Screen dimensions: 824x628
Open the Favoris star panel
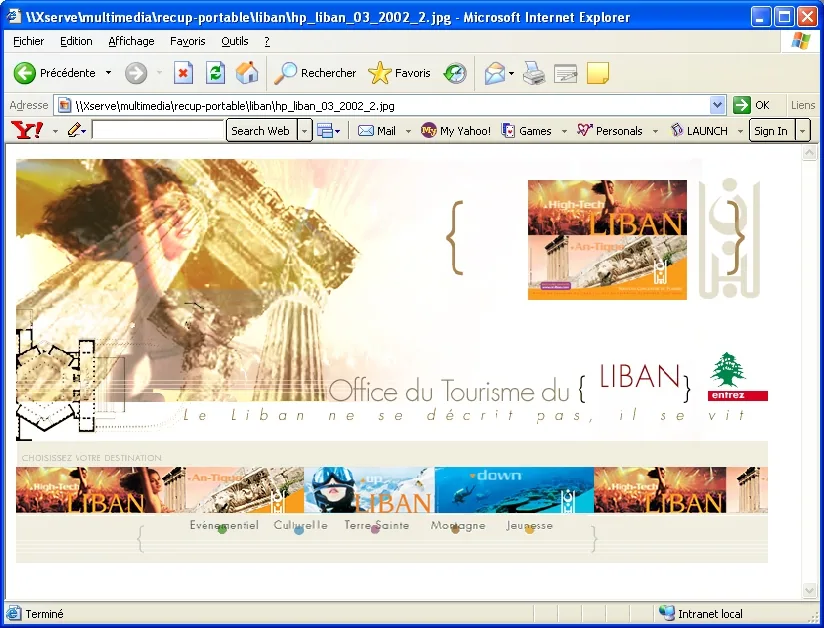(x=399, y=73)
